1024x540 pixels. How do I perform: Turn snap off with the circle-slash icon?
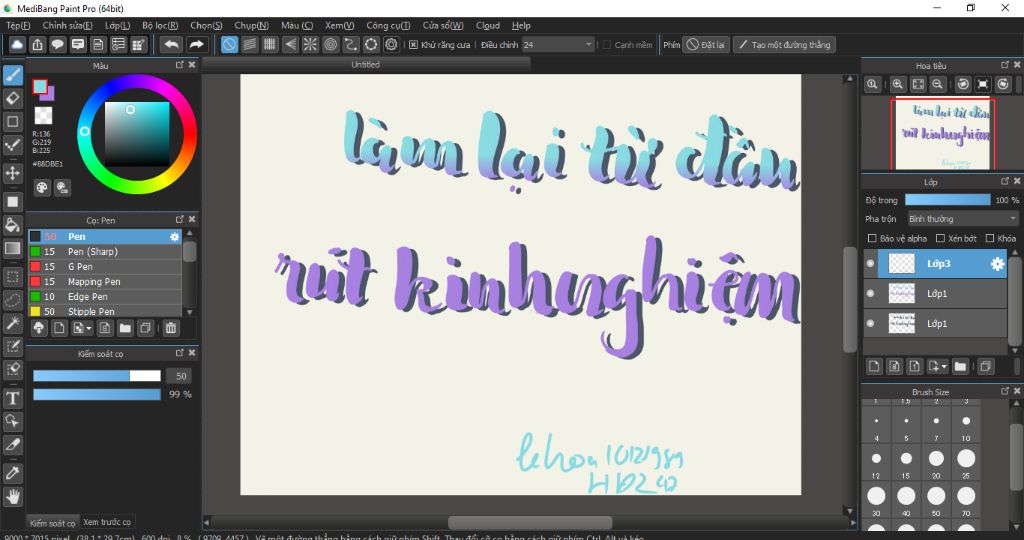tap(229, 44)
